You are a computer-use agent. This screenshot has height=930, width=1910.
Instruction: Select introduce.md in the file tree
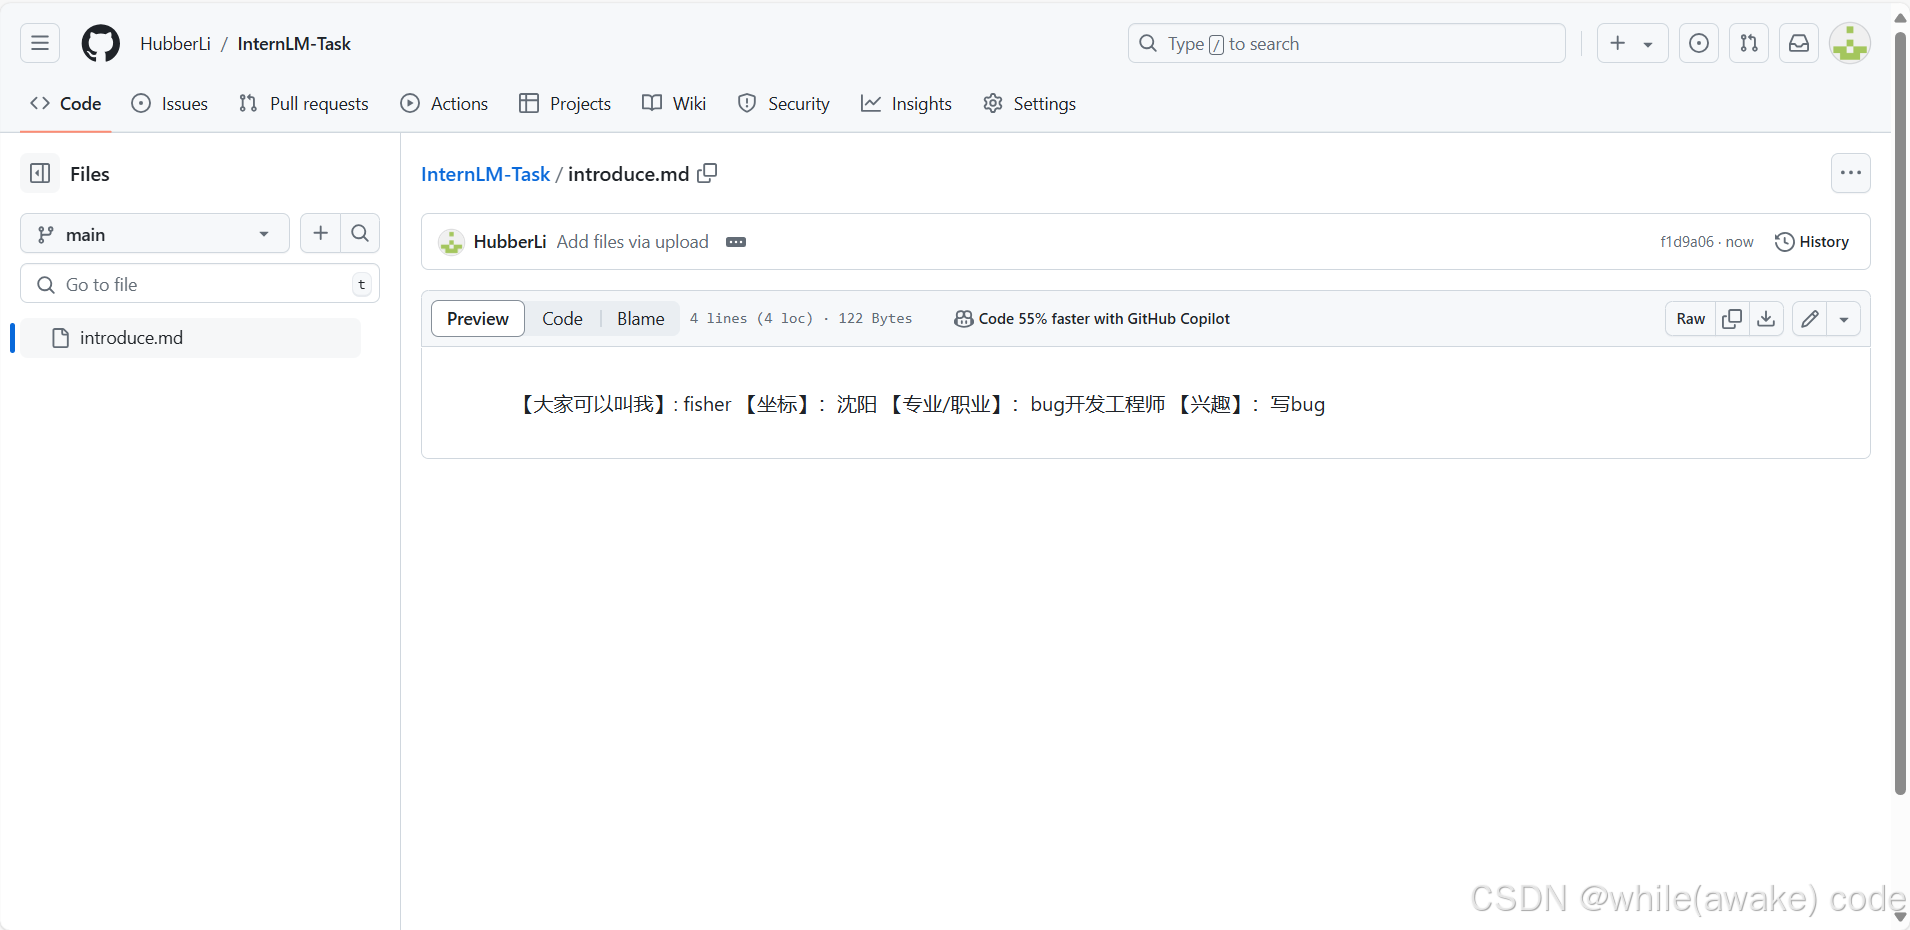pyautogui.click(x=191, y=338)
